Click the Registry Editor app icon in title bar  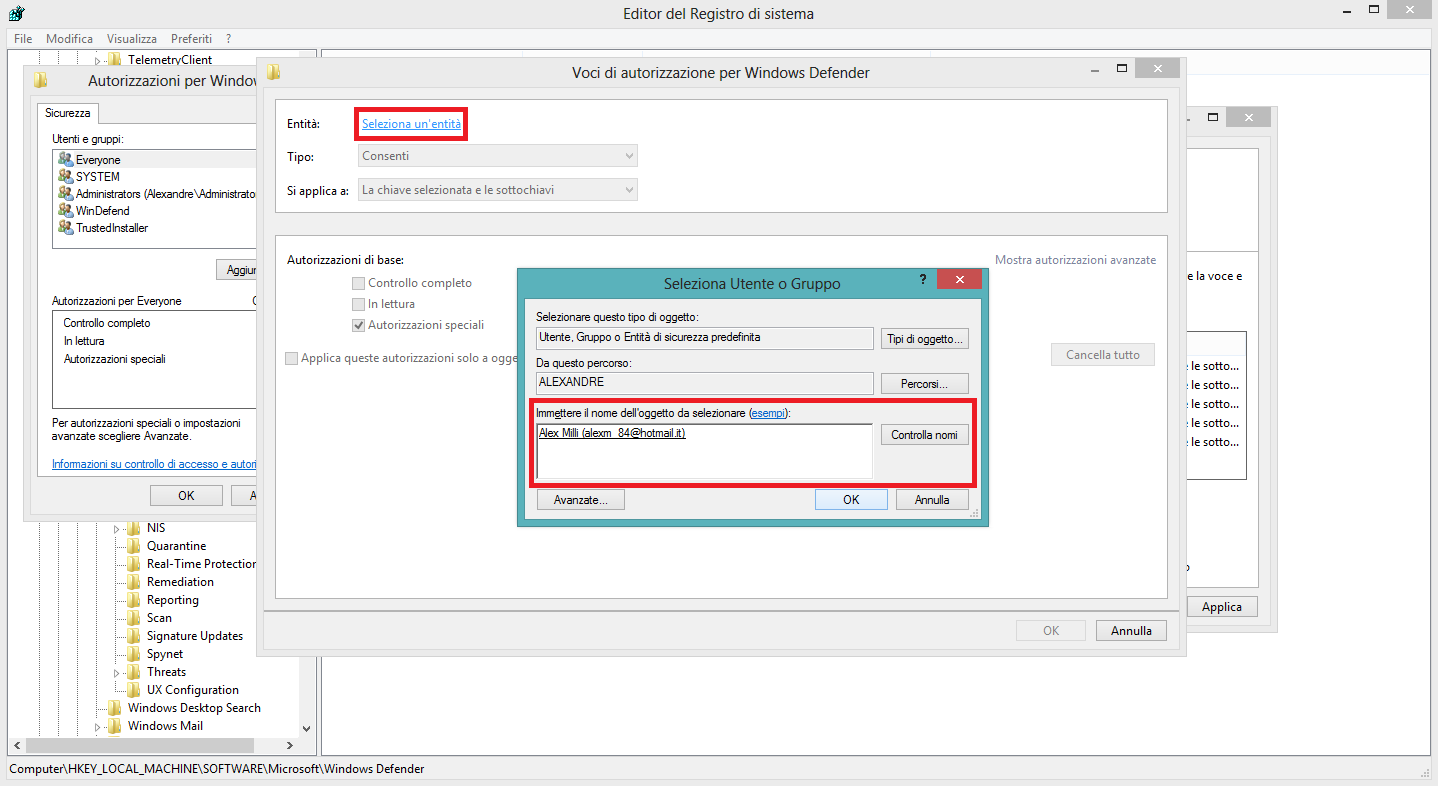point(17,14)
